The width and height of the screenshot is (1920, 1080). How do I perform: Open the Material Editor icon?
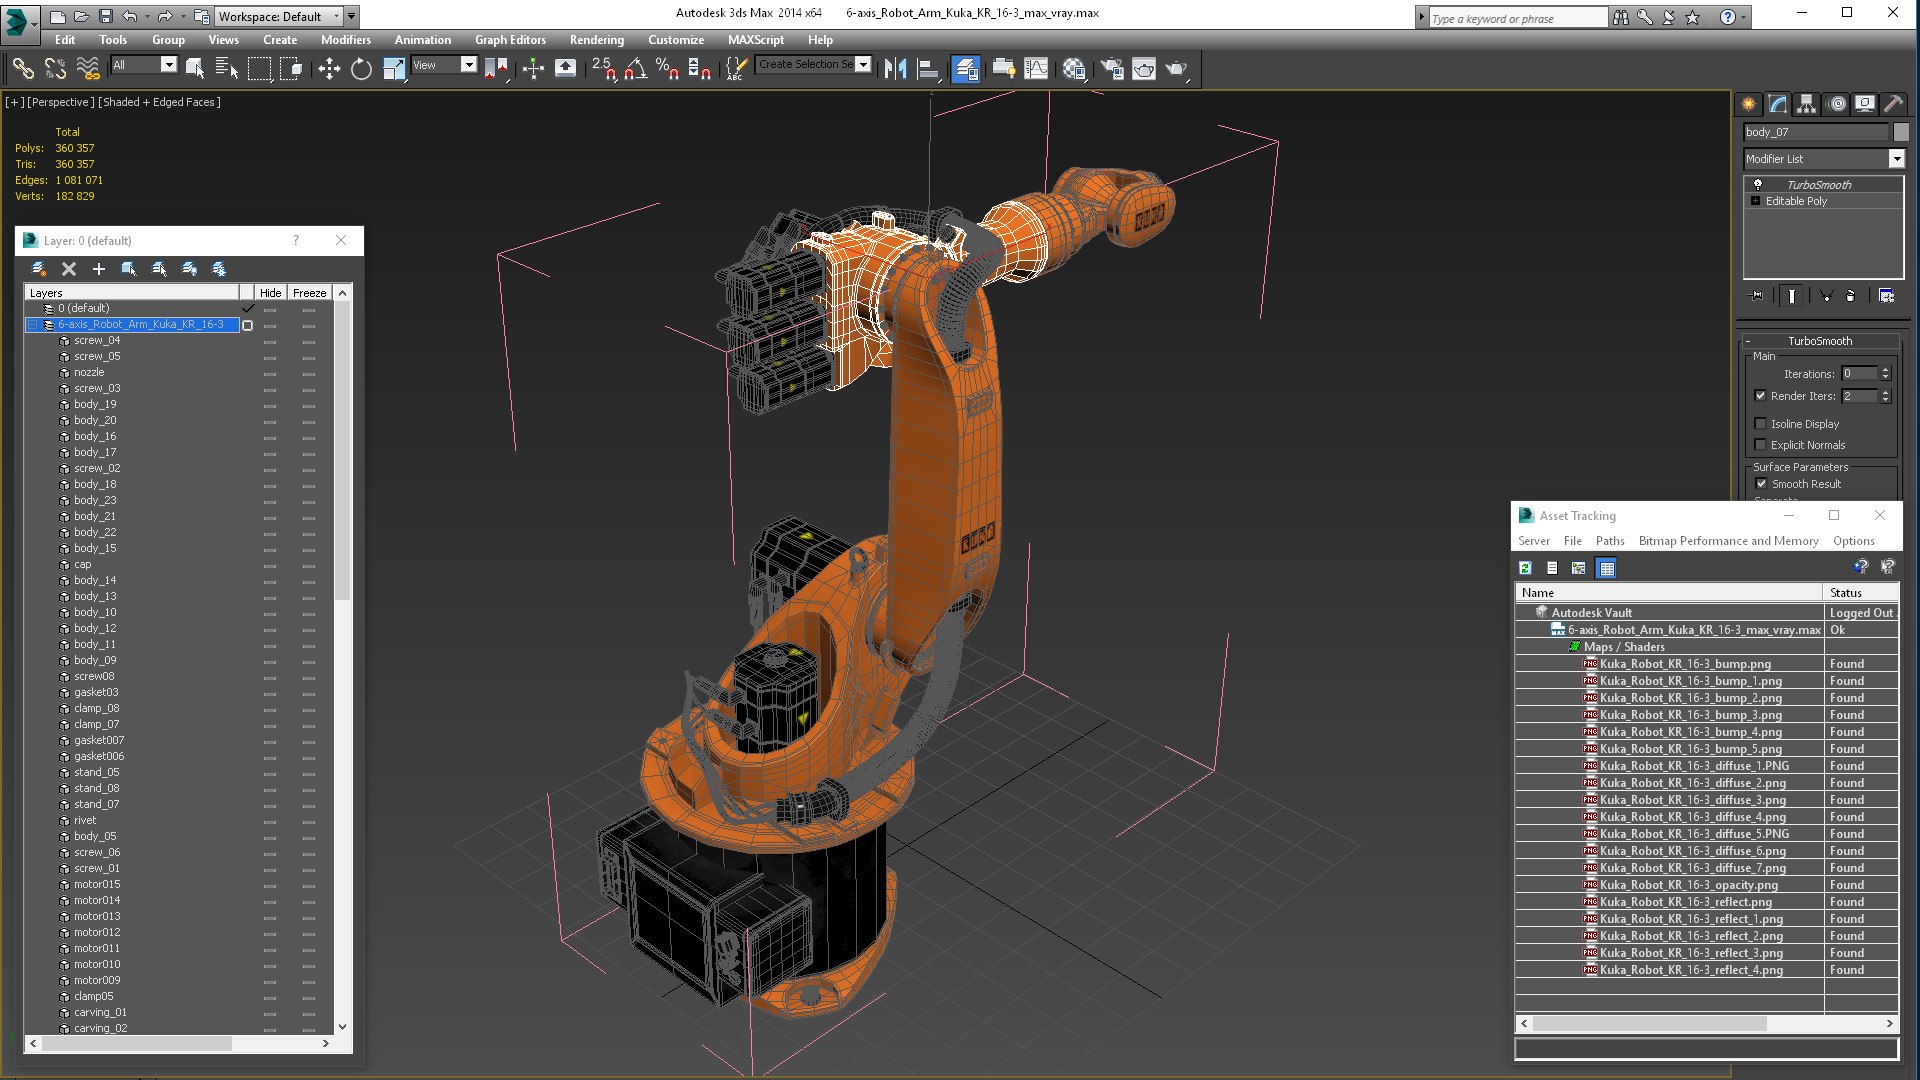click(x=1074, y=68)
